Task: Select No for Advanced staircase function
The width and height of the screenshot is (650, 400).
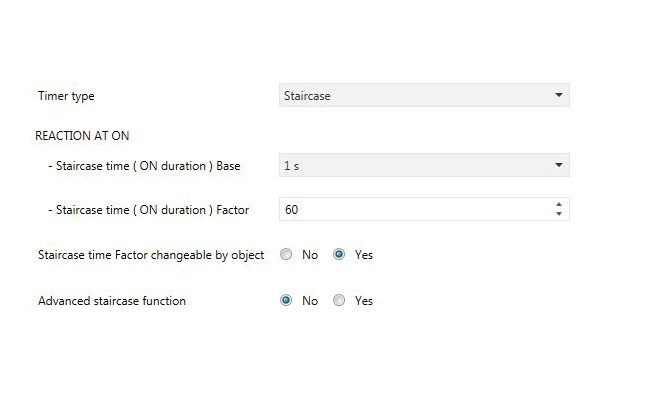Action: pyautogui.click(x=286, y=300)
